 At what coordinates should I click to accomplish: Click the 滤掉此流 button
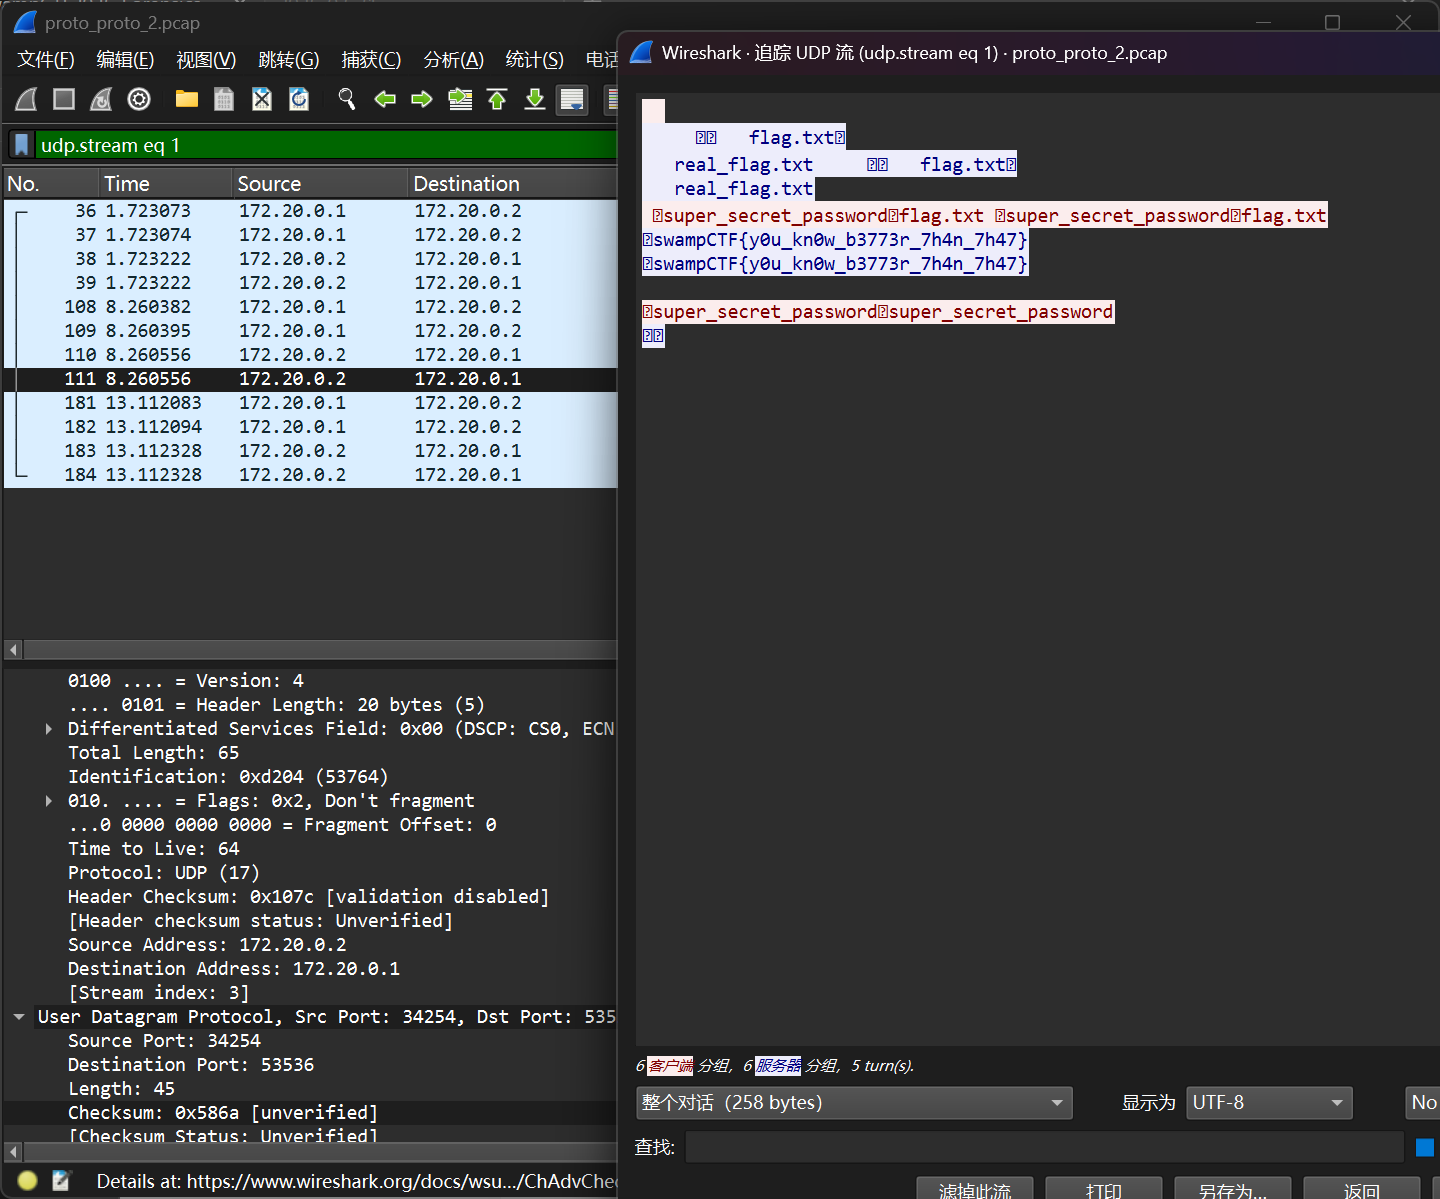975,1189
